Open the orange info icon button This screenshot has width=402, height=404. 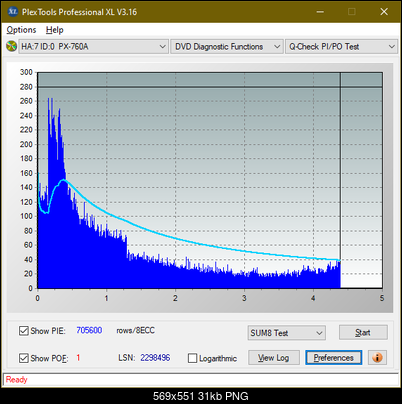(377, 358)
